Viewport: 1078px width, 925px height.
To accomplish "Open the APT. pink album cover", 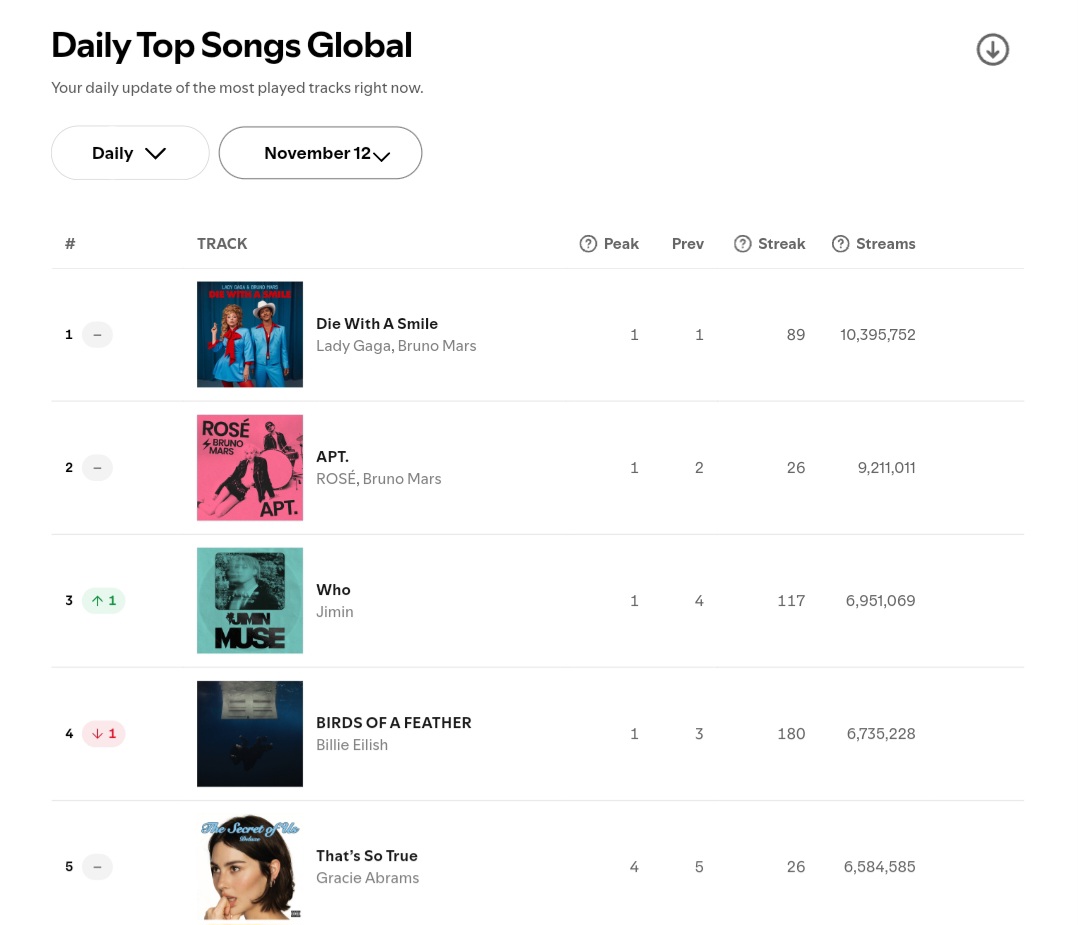I will (250, 468).
